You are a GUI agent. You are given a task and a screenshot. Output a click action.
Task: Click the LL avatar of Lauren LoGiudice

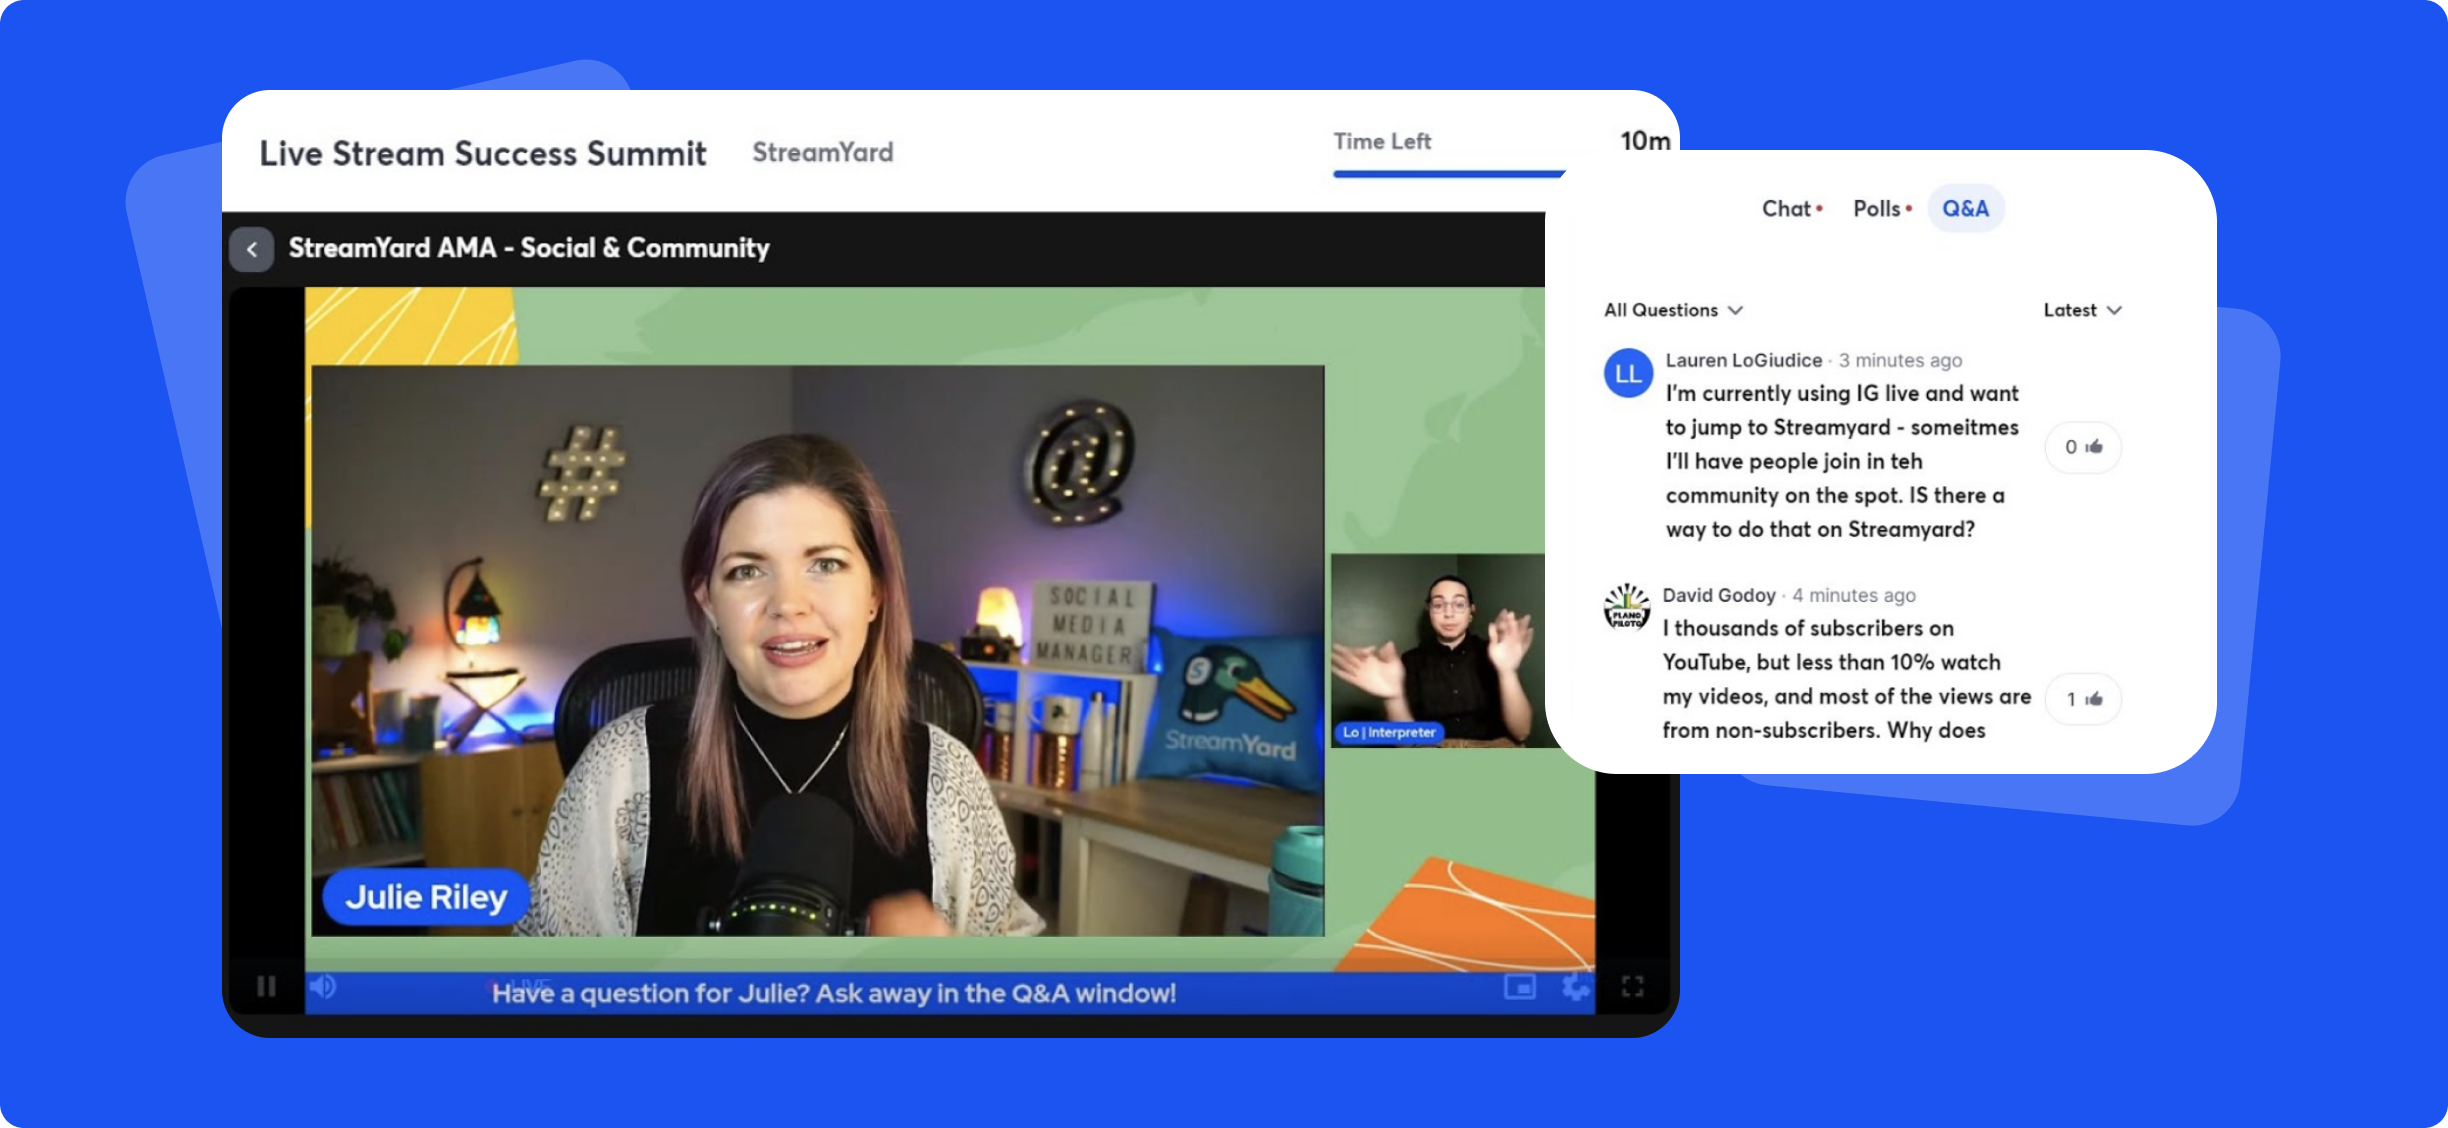pyautogui.click(x=1628, y=373)
